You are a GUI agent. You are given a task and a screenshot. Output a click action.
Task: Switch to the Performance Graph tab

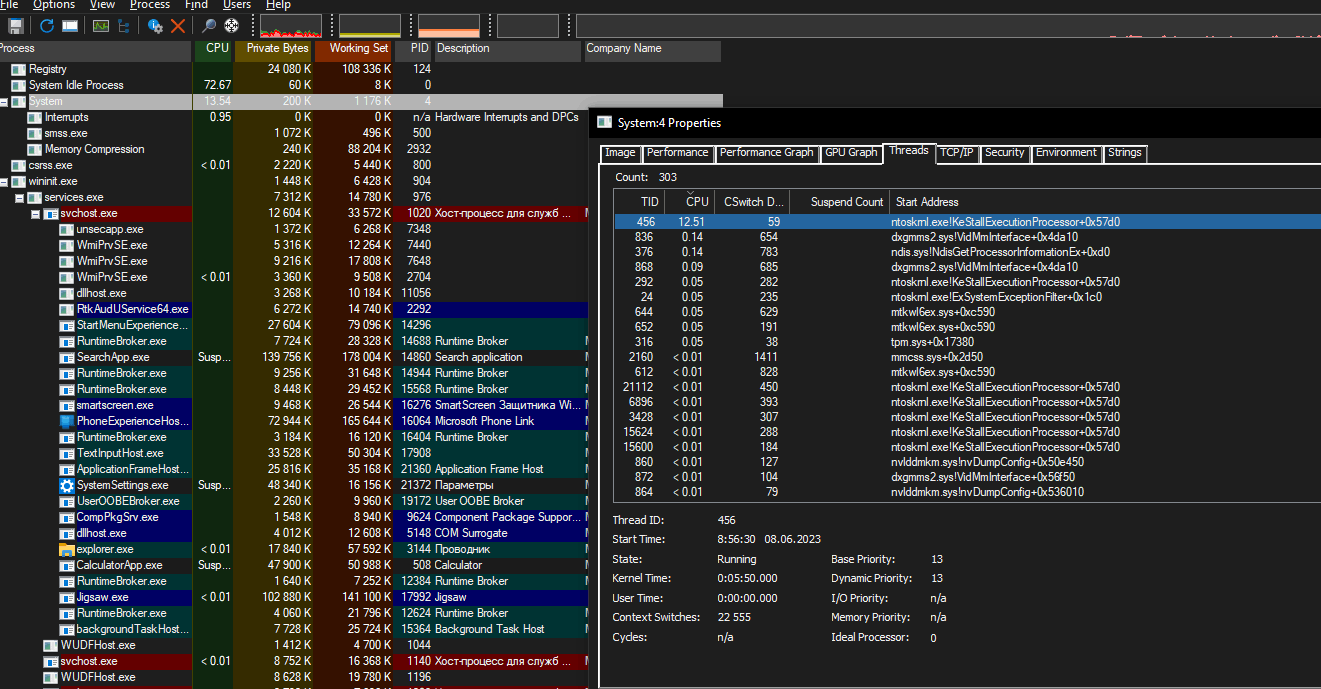(766, 153)
